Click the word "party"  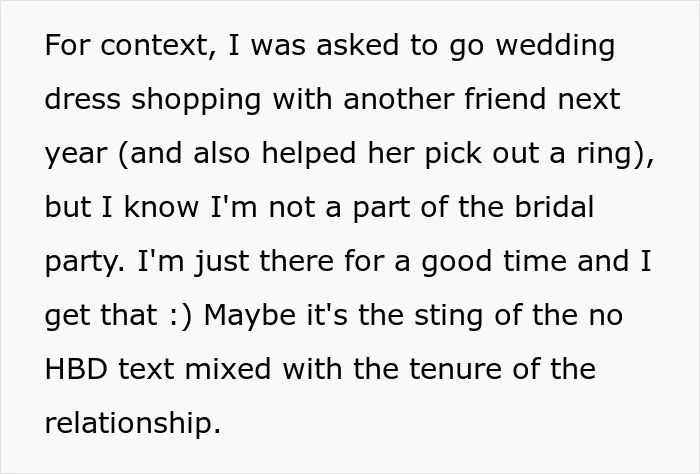coord(83,262)
